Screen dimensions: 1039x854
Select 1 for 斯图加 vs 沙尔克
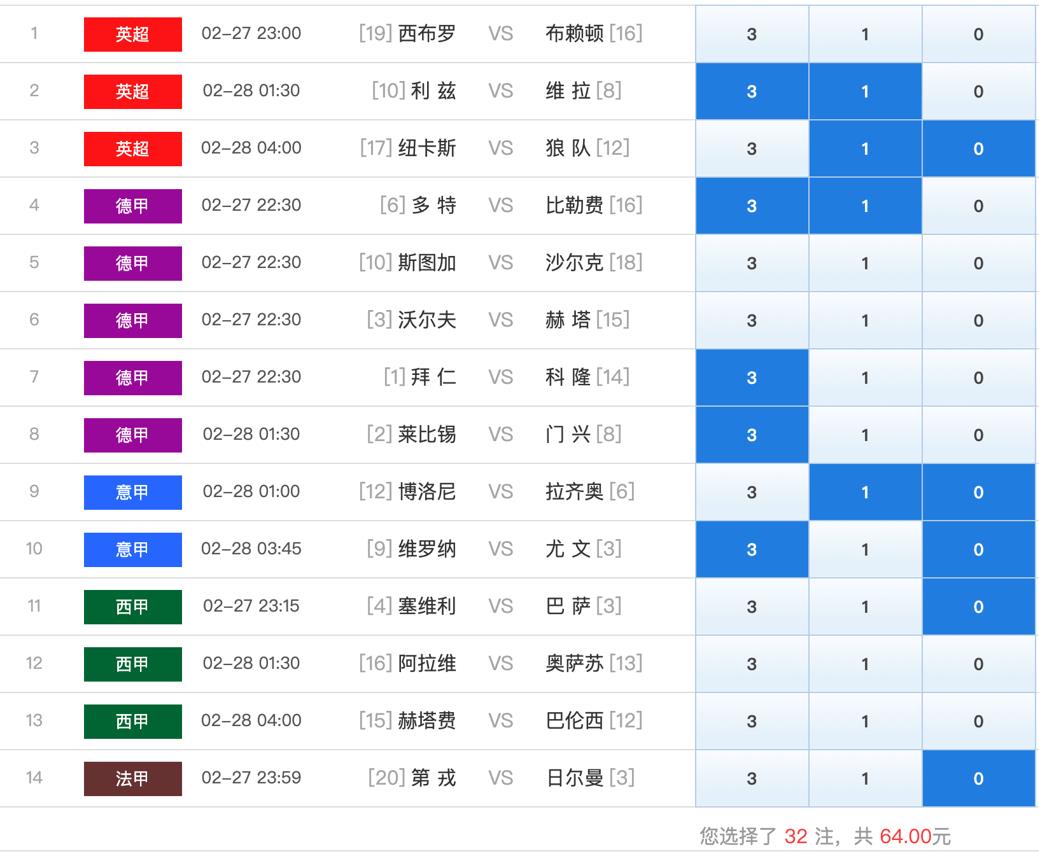[x=865, y=263]
